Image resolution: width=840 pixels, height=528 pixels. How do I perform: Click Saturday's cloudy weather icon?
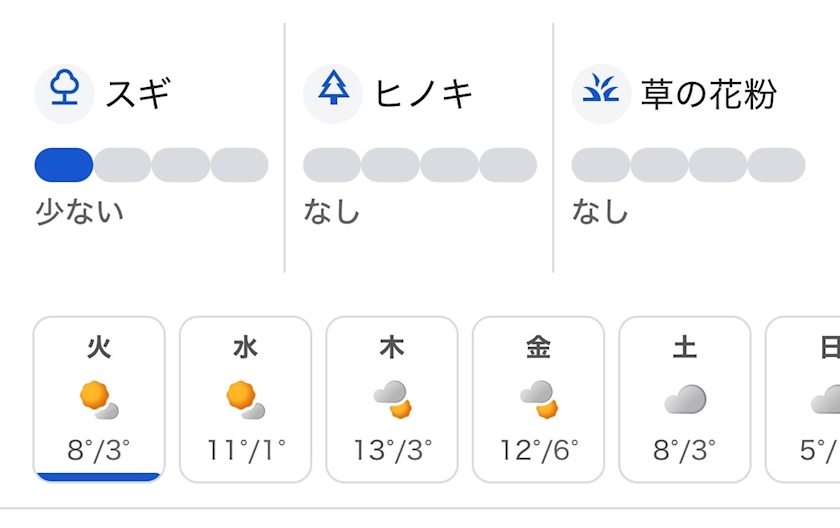[685, 400]
